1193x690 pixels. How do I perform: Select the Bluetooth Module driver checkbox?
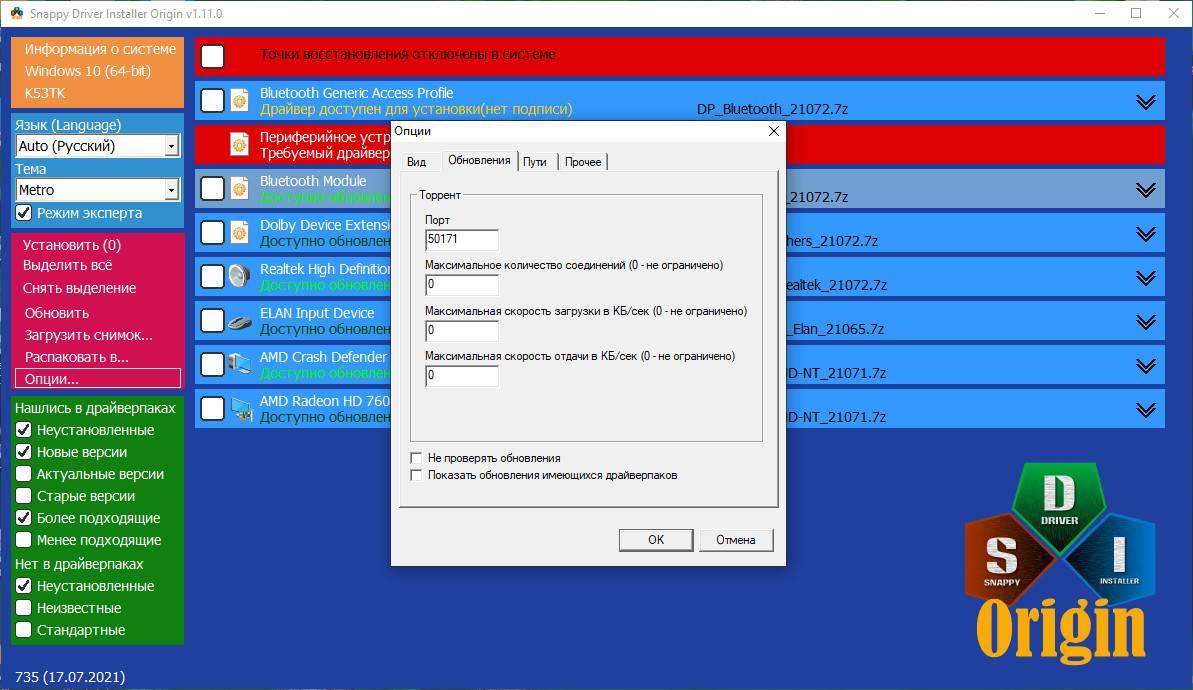(x=212, y=189)
